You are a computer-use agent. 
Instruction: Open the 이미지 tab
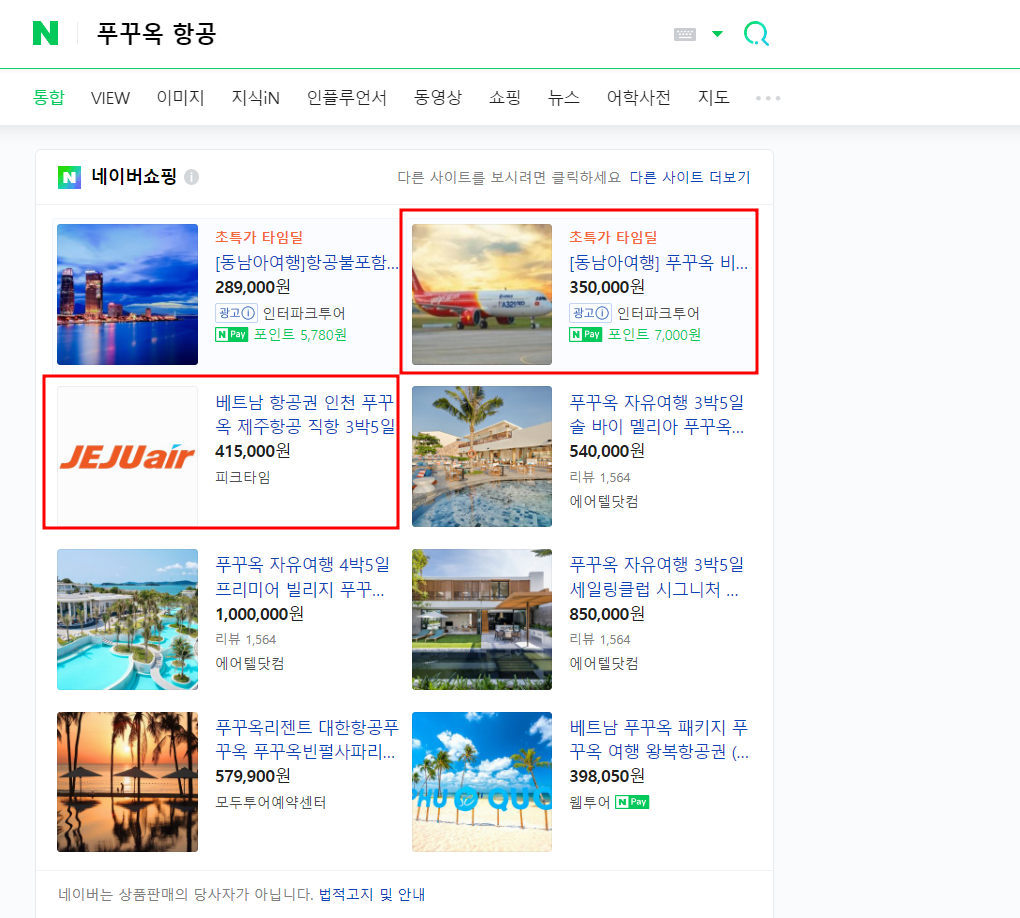coord(180,98)
